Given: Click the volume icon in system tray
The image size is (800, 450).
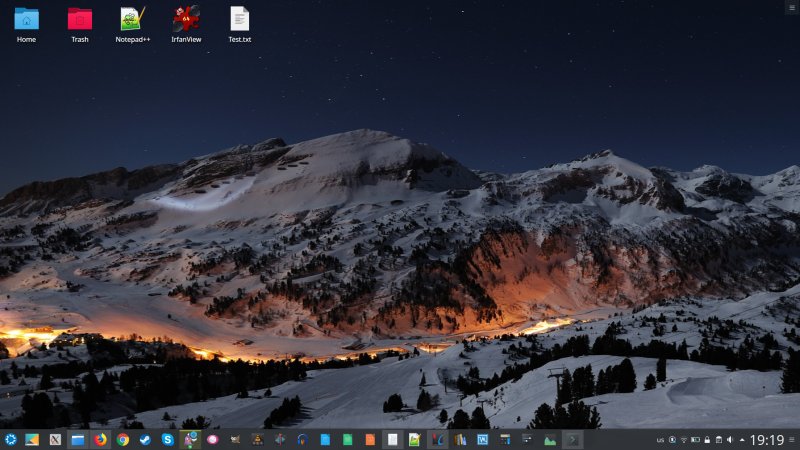Looking at the screenshot, I should [729, 440].
